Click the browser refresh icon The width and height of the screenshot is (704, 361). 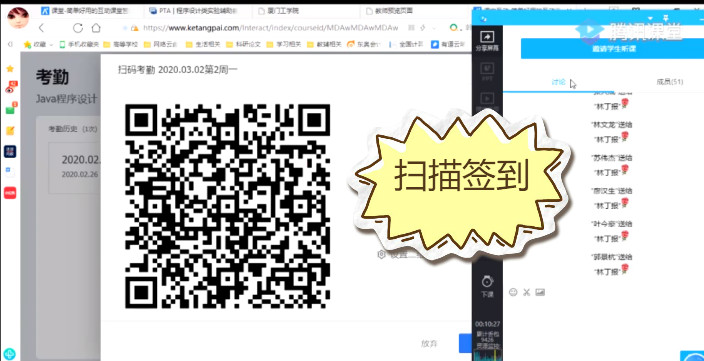coord(78,28)
